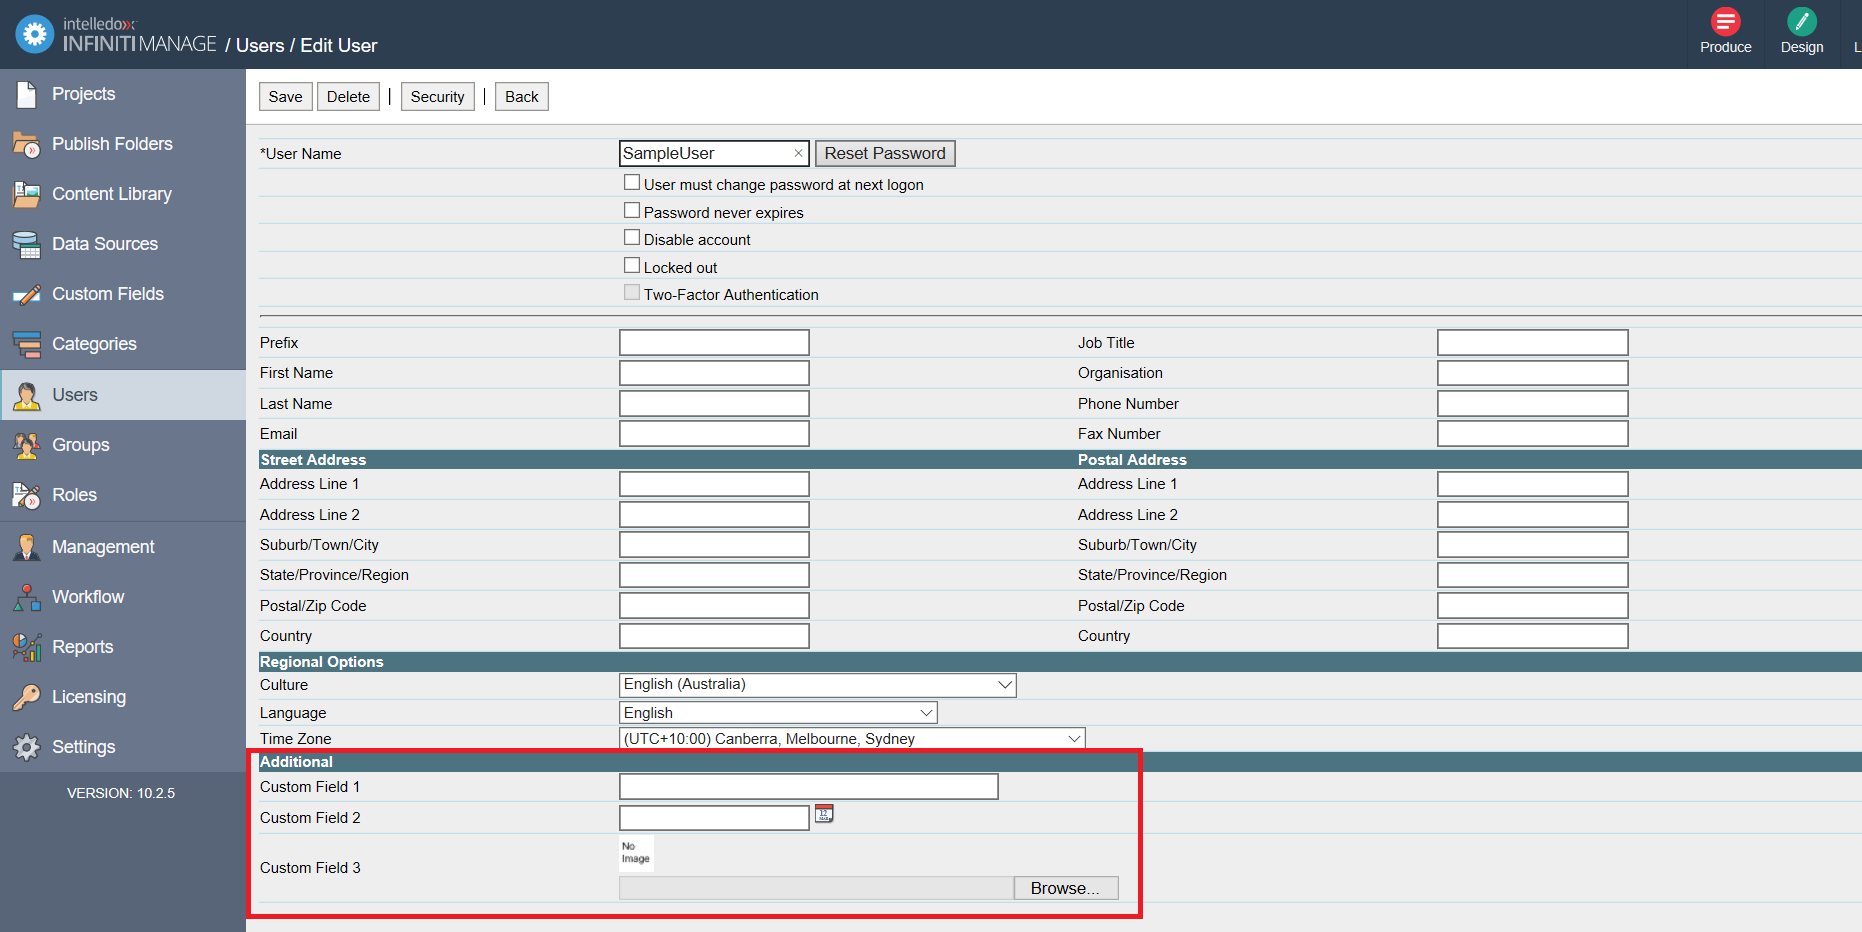Click the User Name input field

(x=714, y=153)
